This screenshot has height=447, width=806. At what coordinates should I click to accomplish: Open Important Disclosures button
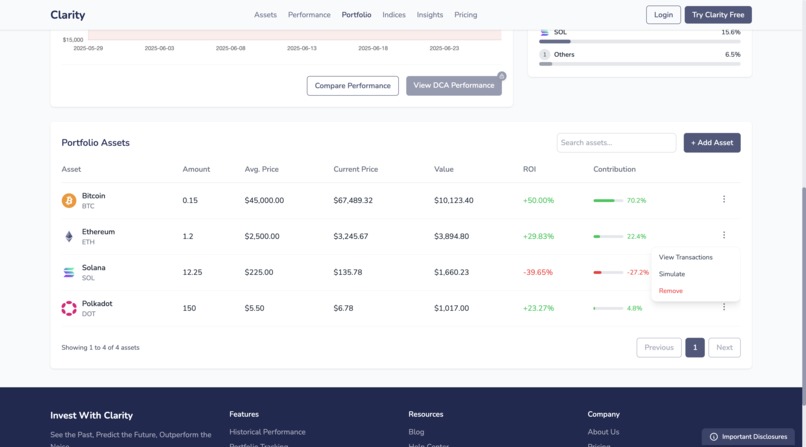[748, 437]
